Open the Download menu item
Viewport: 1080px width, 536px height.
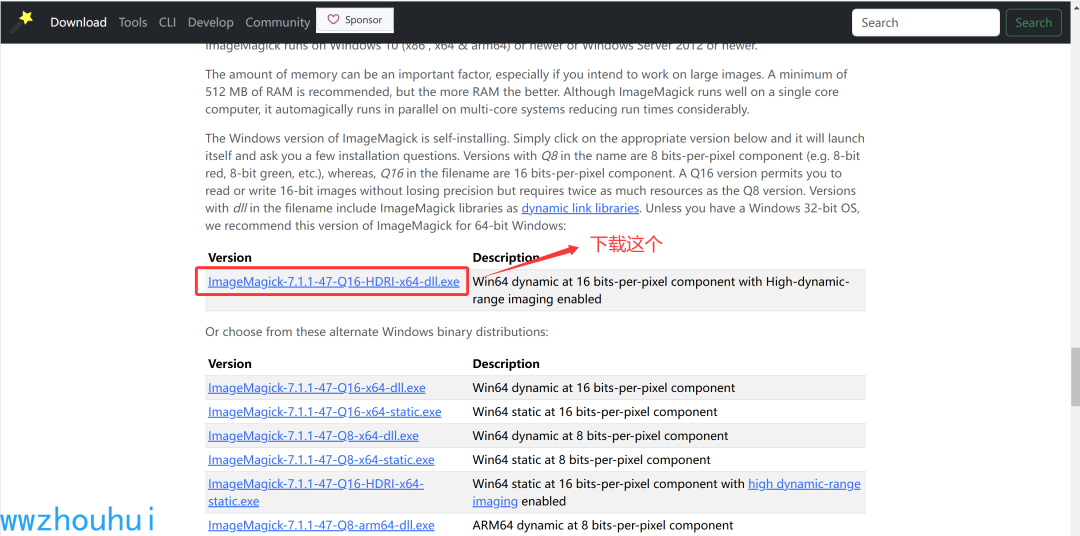click(x=79, y=22)
